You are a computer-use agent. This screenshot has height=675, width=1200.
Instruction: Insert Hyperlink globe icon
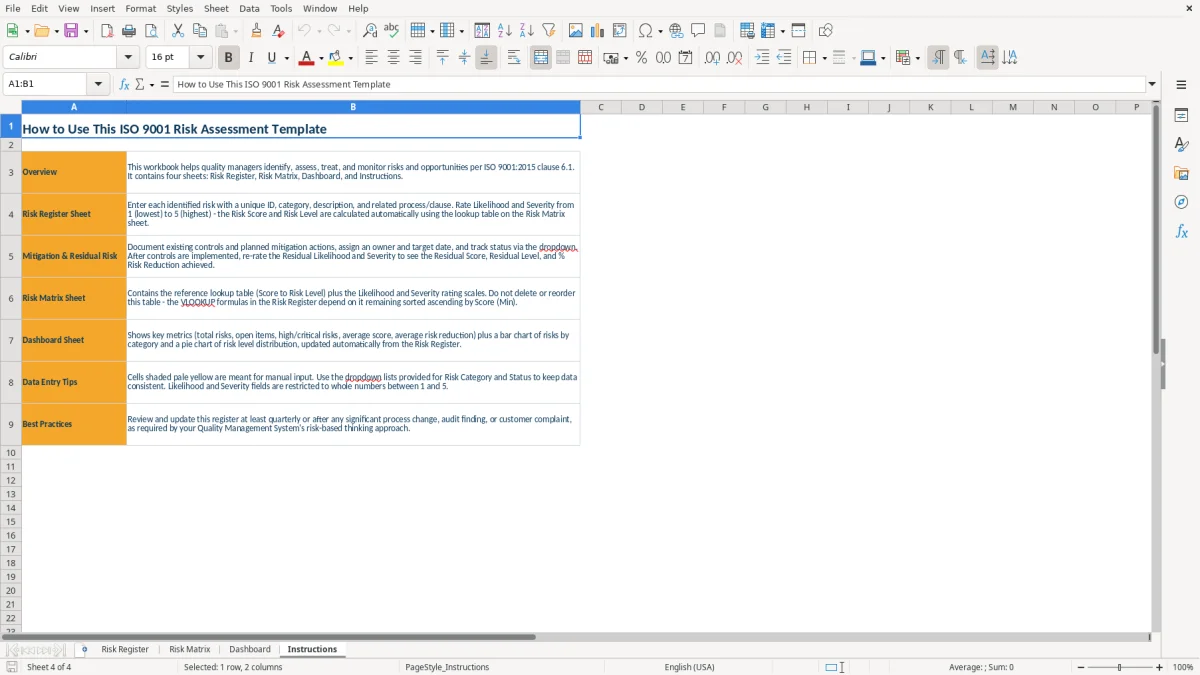coord(676,31)
